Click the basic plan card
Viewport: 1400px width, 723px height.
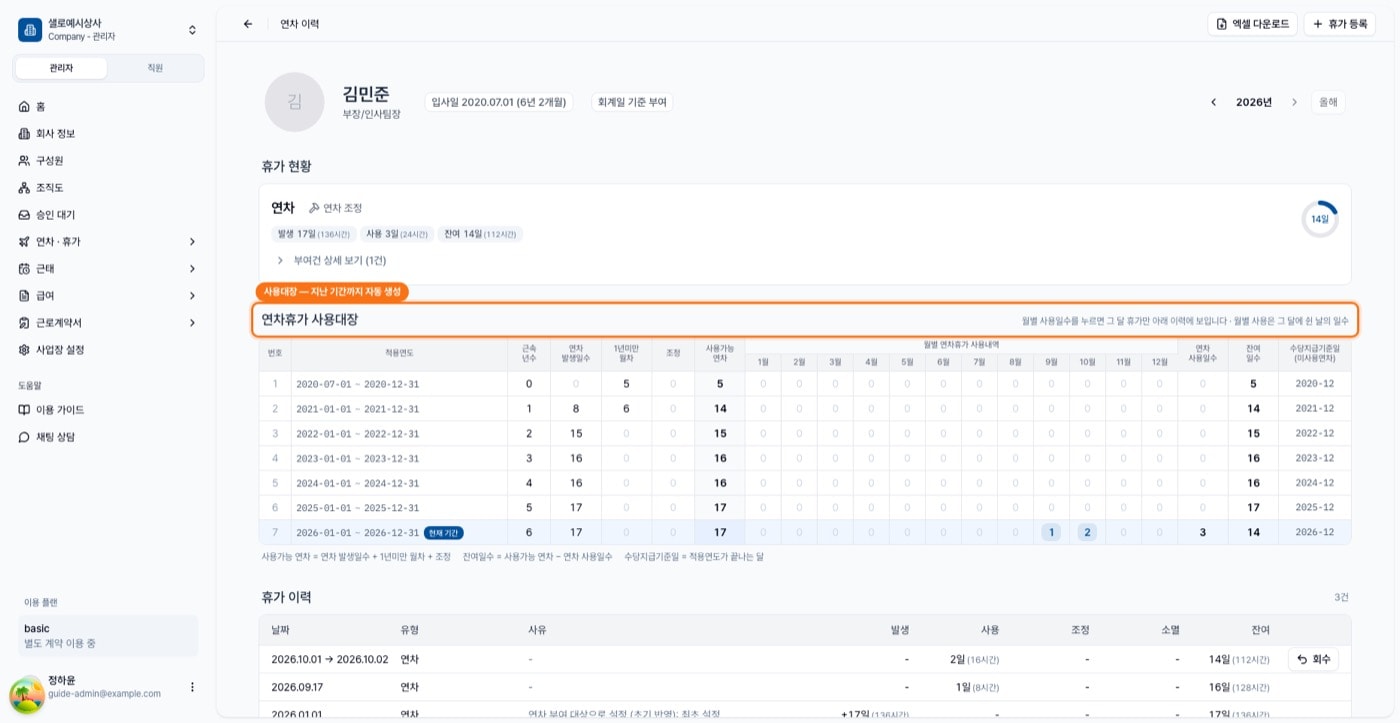[110, 636]
